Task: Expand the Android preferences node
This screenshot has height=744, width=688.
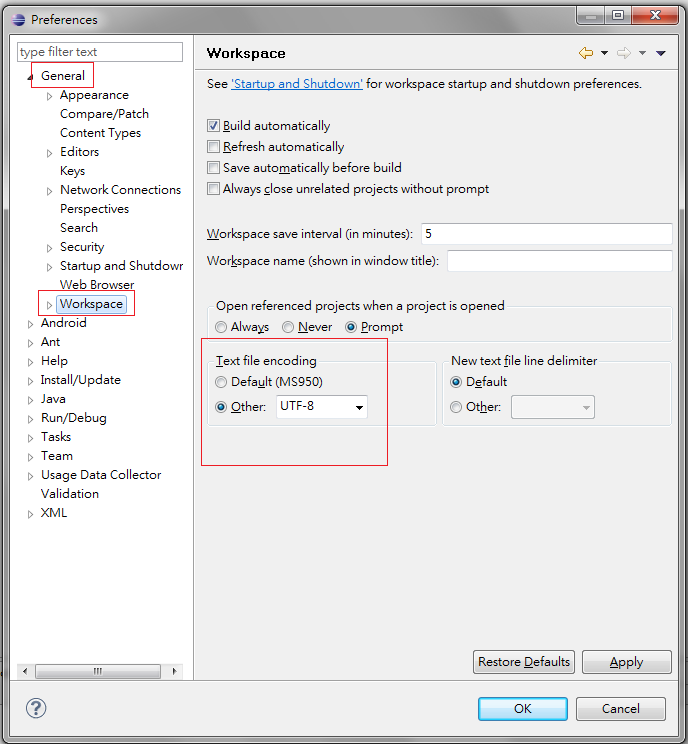Action: pos(31,323)
